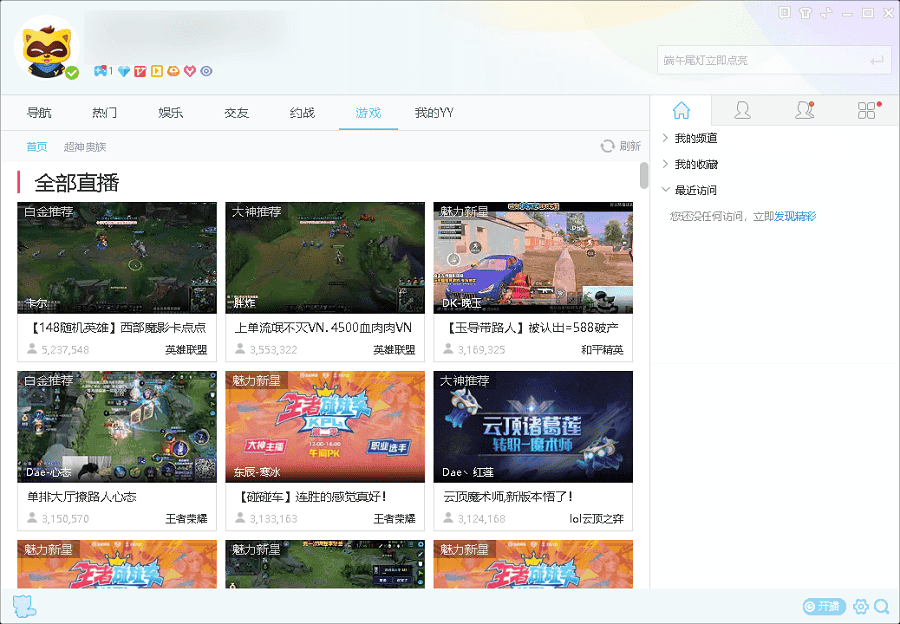Screen dimensions: 900x624
Task: Open the stream title 上单流氓不灭VN. 4500血肉肉VN
Action: pos(323,328)
